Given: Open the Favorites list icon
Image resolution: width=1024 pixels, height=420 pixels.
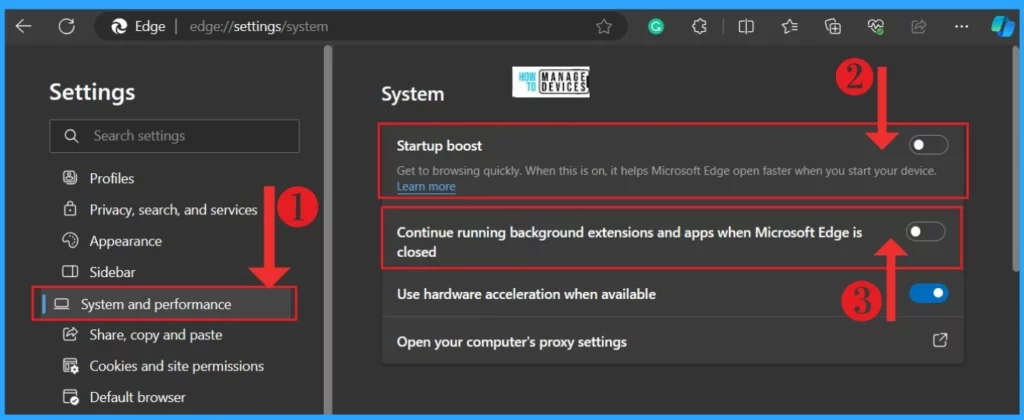Looking at the screenshot, I should [789, 27].
